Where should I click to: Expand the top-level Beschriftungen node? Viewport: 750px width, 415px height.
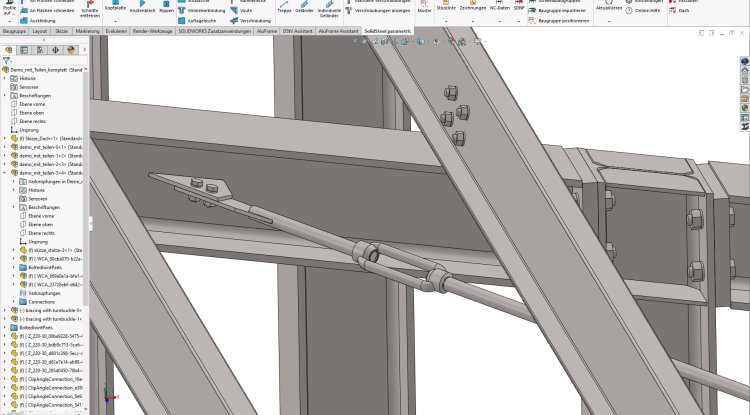click(x=5, y=96)
